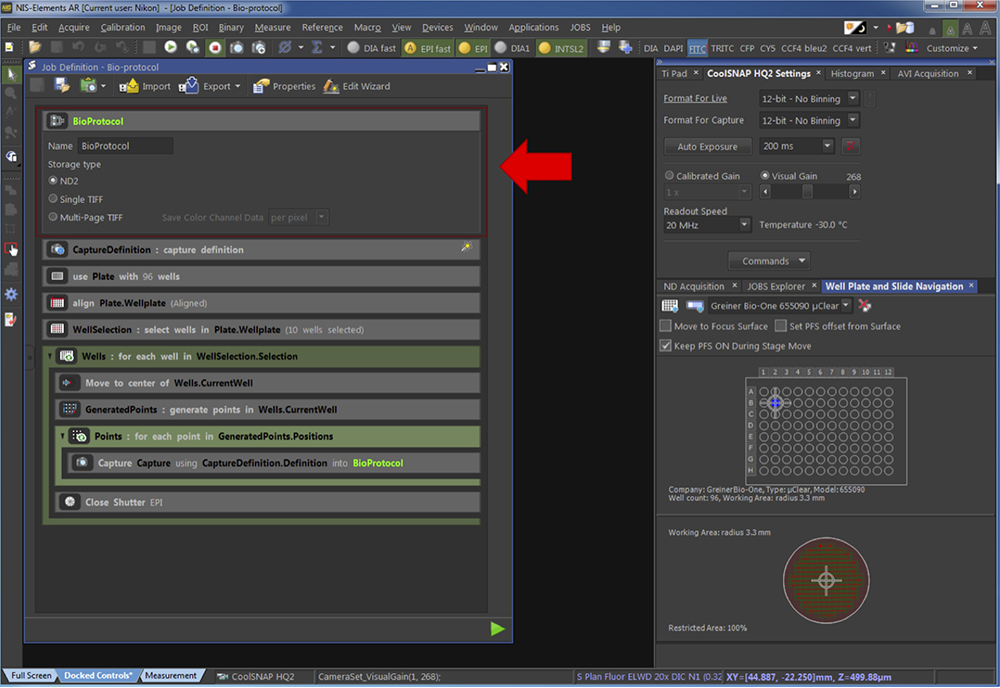
Task: Click the wand icon on CaptureDefinition row
Action: 467,247
